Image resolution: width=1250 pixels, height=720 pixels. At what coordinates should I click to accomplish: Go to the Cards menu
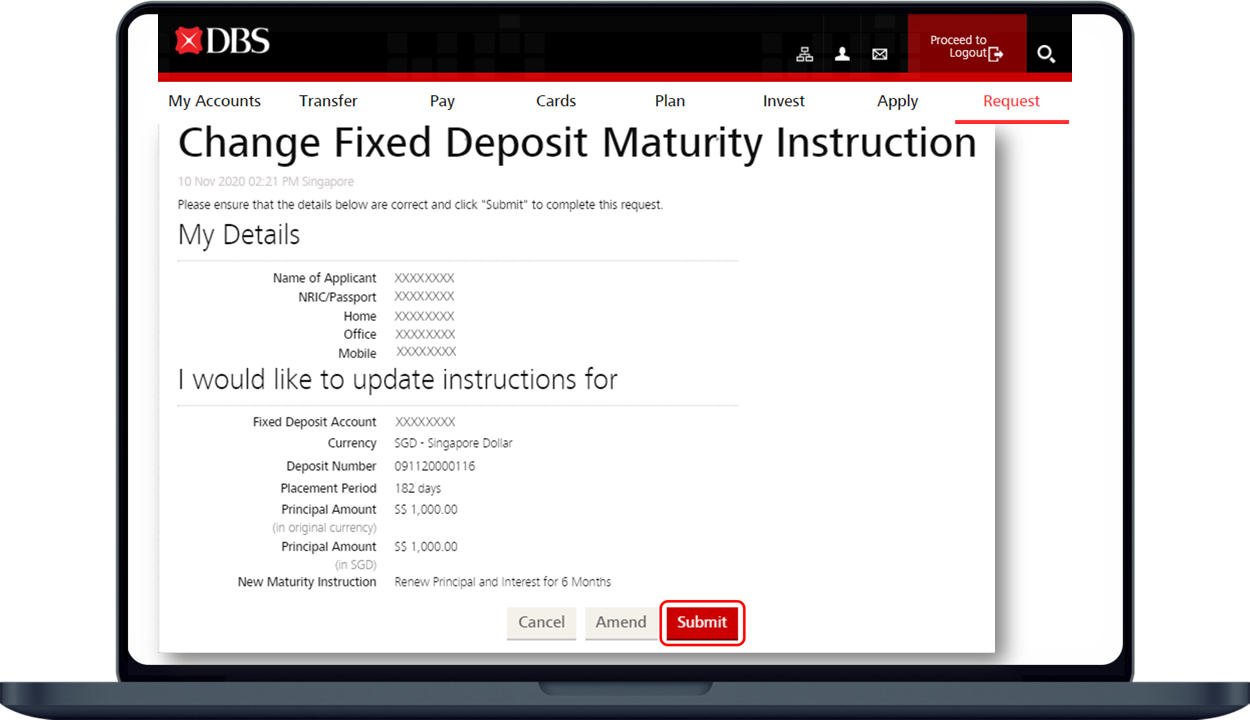(556, 101)
